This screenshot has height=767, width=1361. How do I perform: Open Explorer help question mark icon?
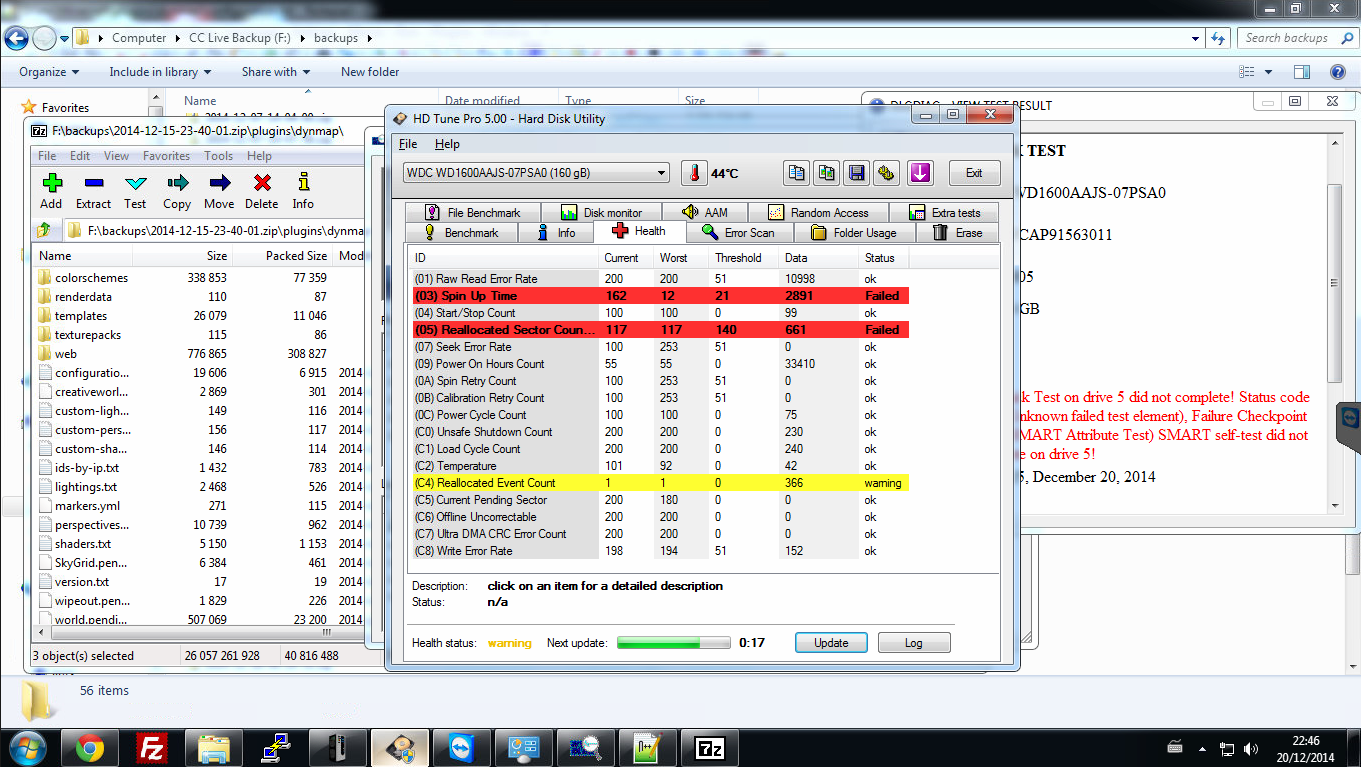(x=1337, y=72)
